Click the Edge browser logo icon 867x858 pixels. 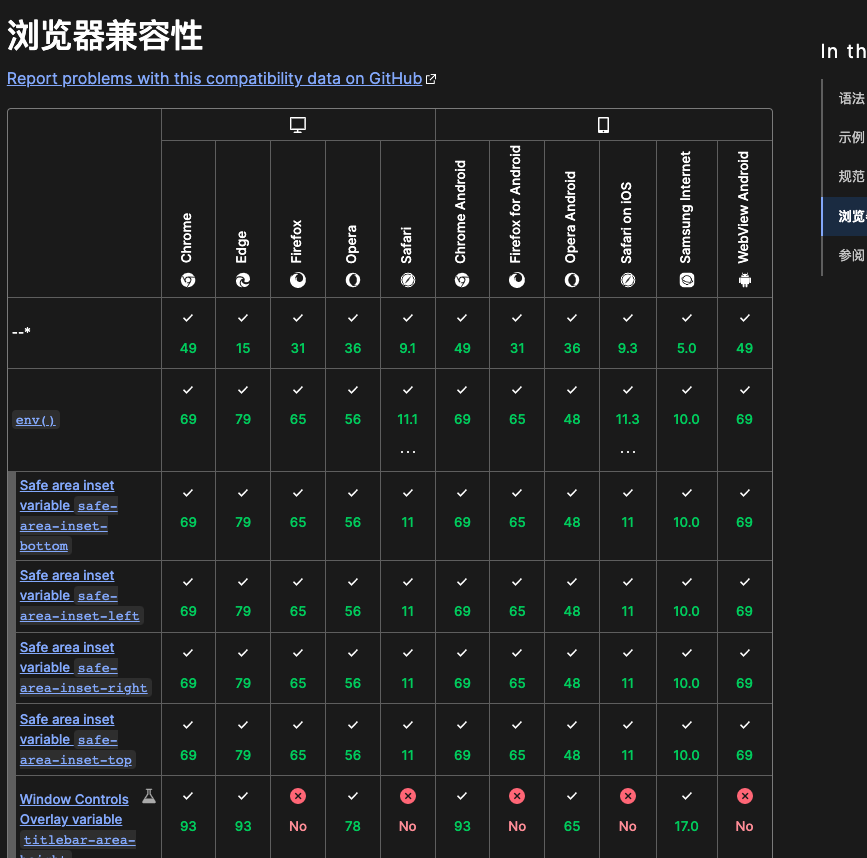(243, 280)
